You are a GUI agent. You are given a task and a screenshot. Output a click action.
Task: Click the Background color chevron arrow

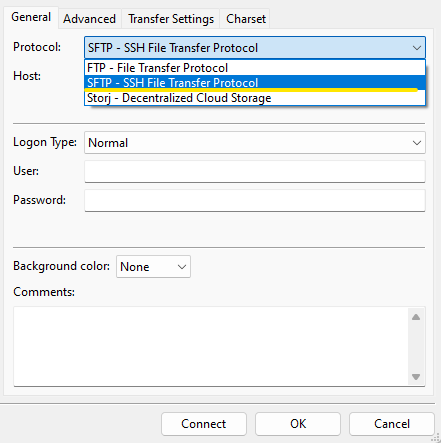tap(182, 267)
